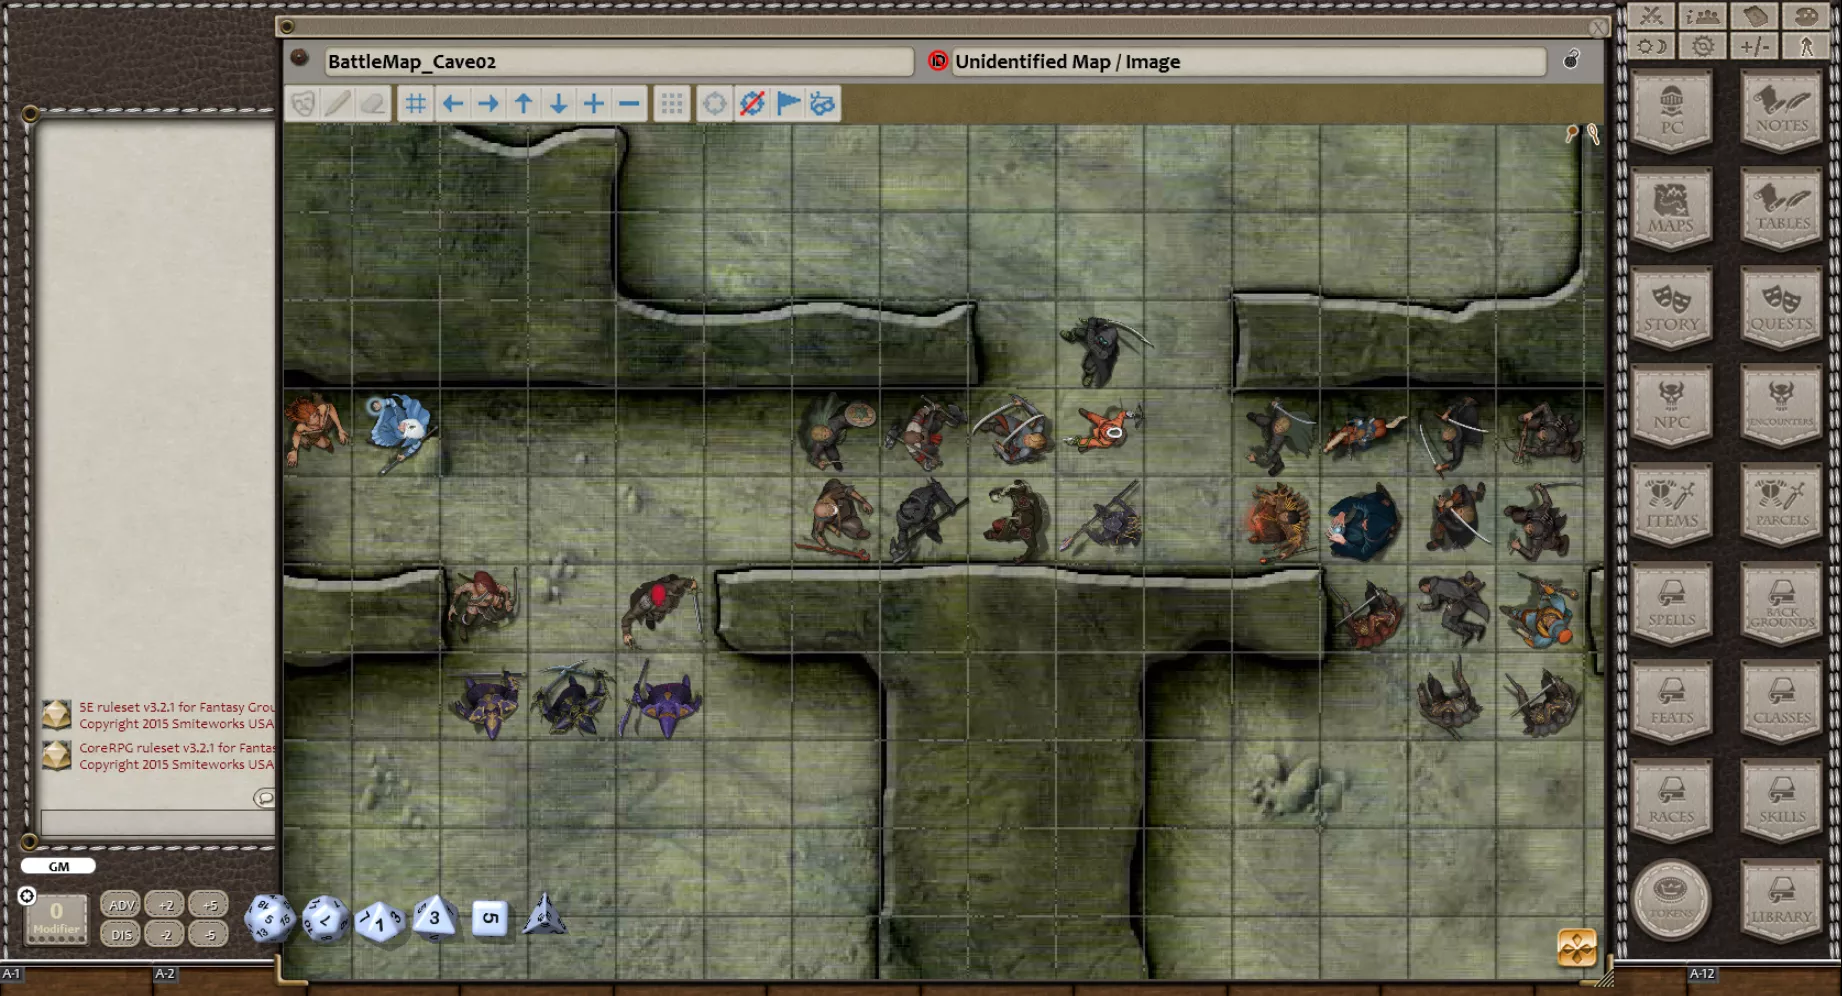Pick the d20 die
The image size is (1842, 996).
coord(270,918)
